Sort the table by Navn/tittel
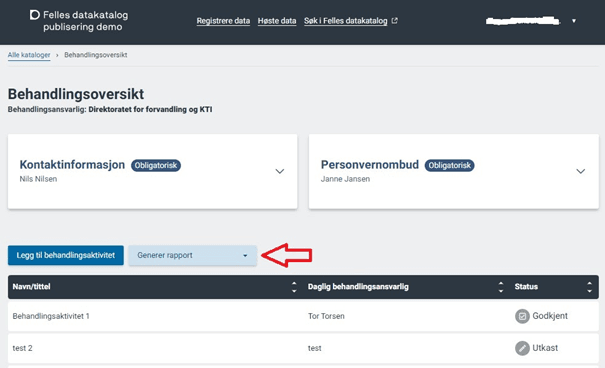 (294, 287)
